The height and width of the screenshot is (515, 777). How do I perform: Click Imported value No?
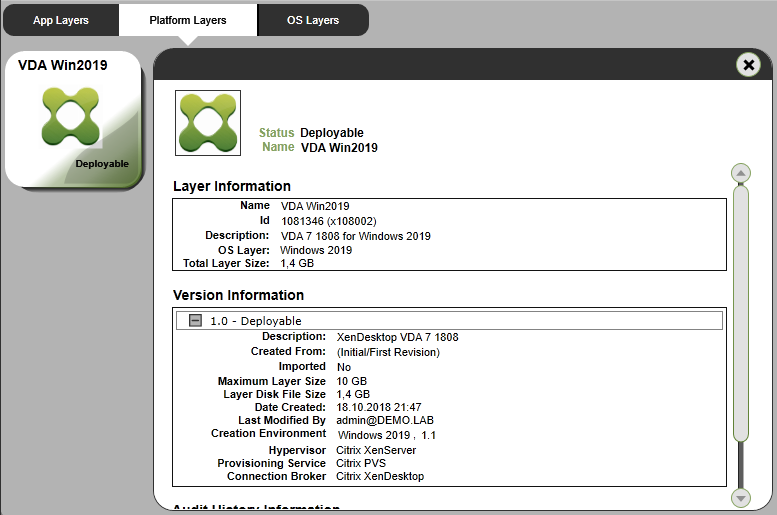click(344, 367)
